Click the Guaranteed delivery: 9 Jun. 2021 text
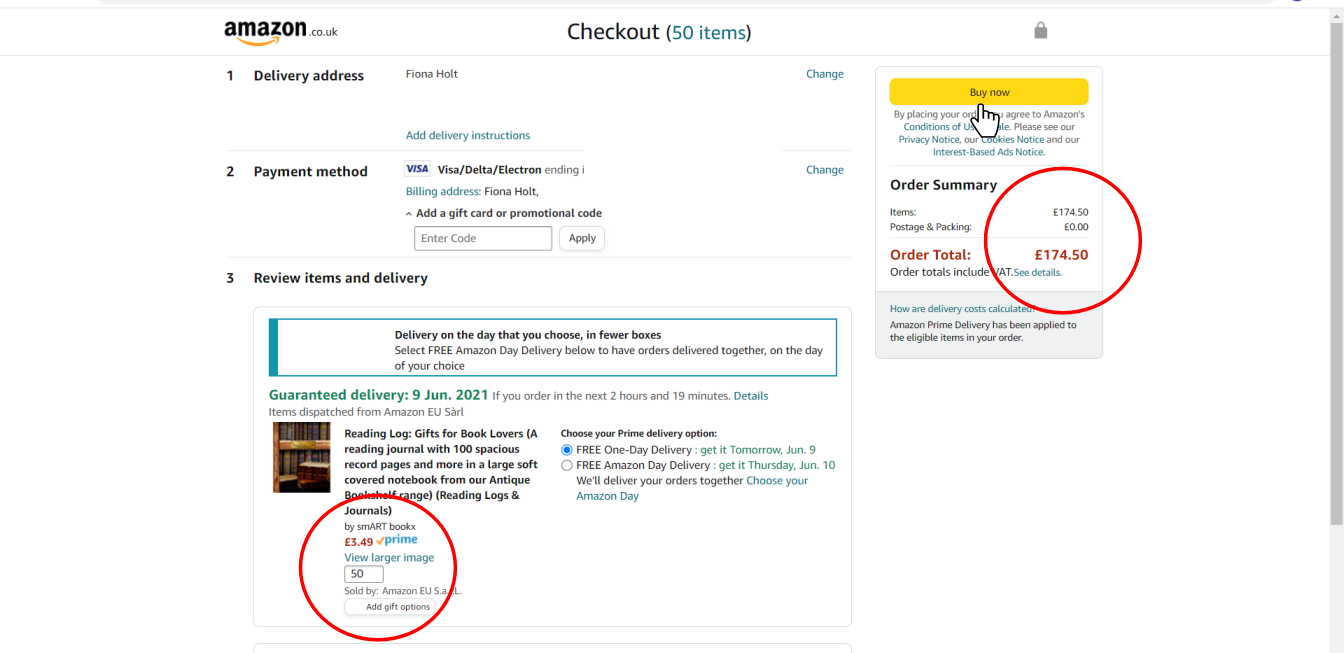 [x=379, y=395]
